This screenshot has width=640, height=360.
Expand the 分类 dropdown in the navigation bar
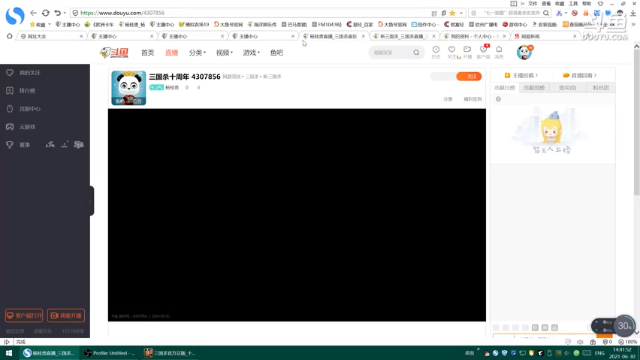click(x=198, y=53)
